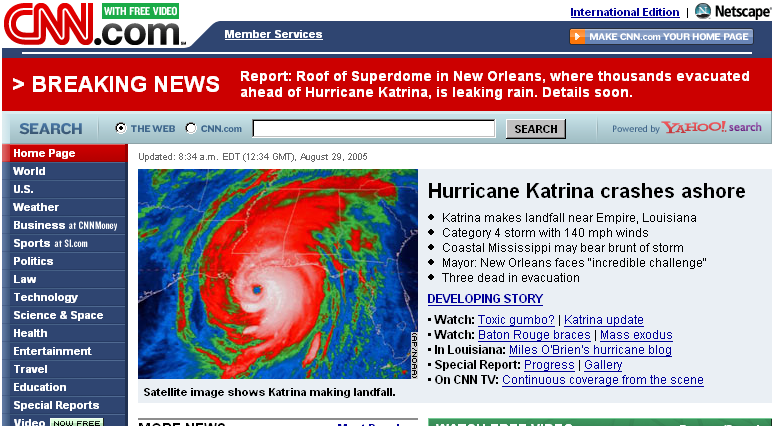This screenshot has width=772, height=426.
Task: Go to the Politics section
Action: pos(64,261)
